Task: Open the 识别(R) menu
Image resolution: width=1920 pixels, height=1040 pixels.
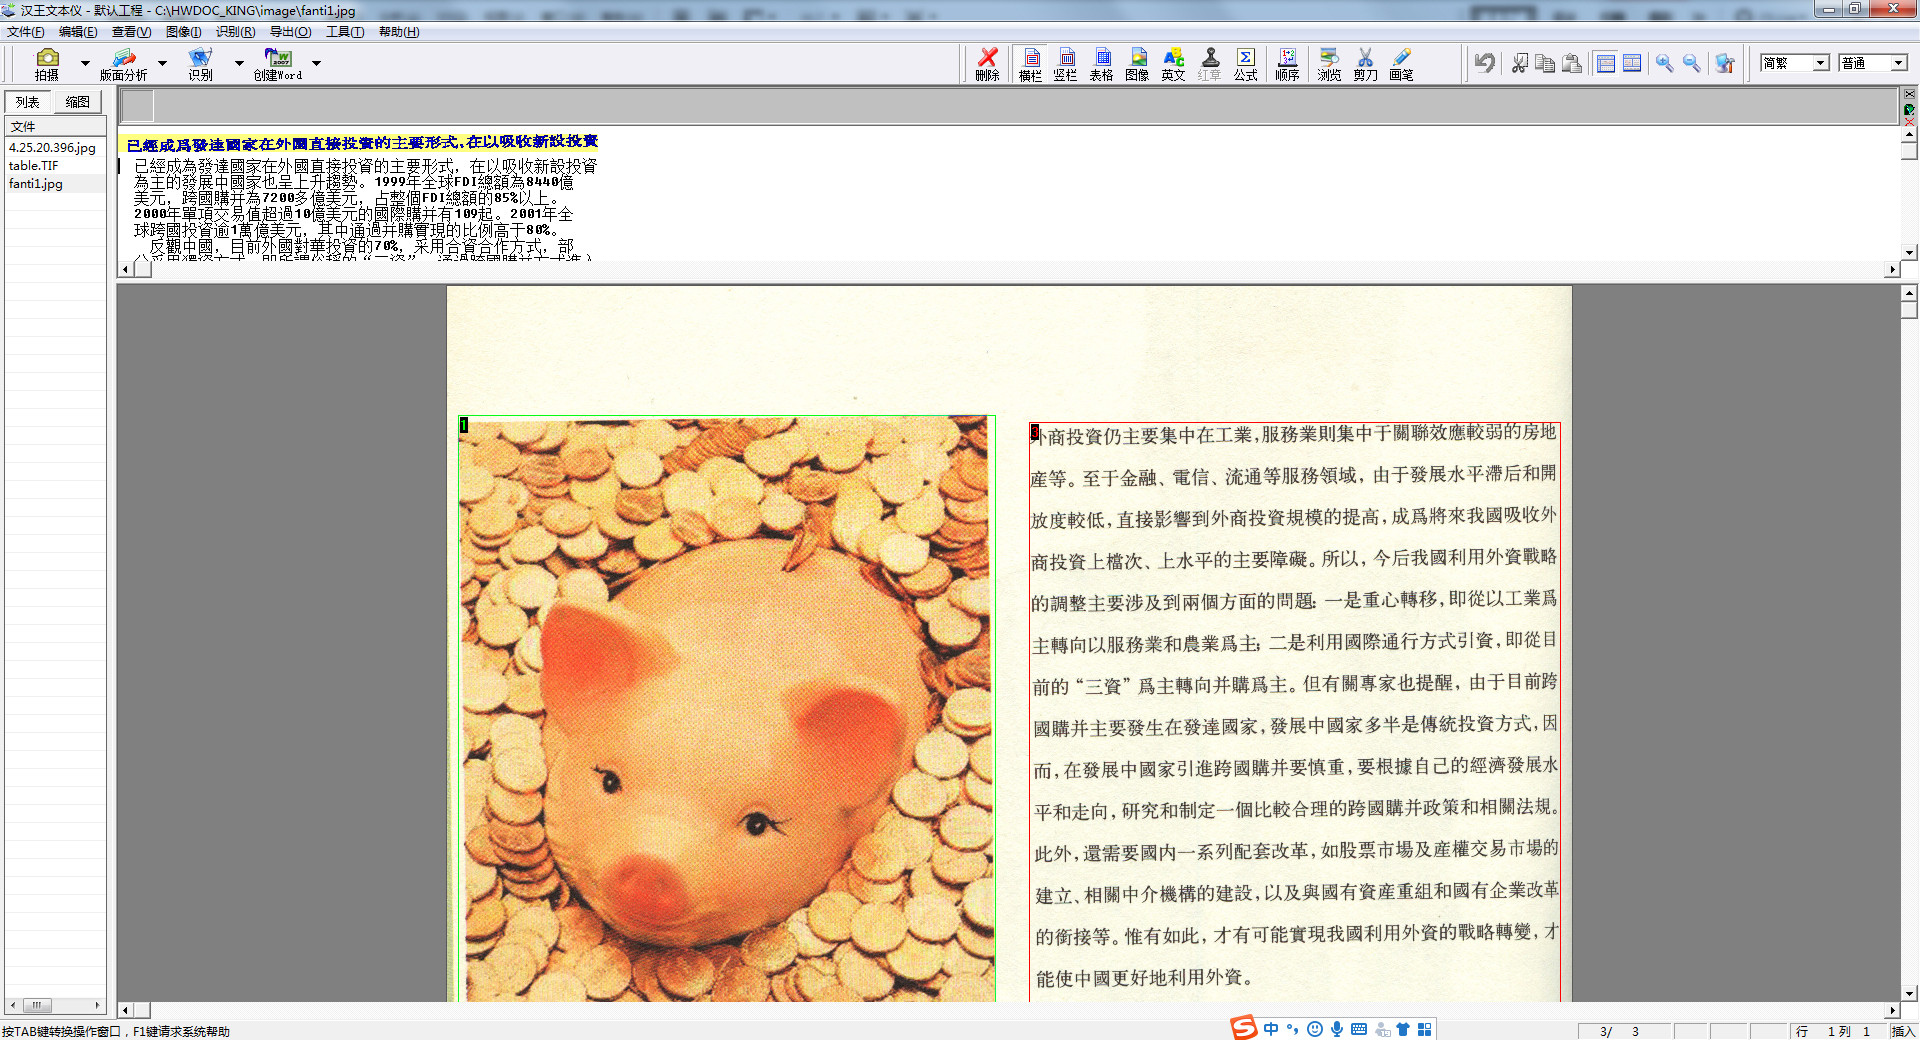Action: tap(235, 32)
